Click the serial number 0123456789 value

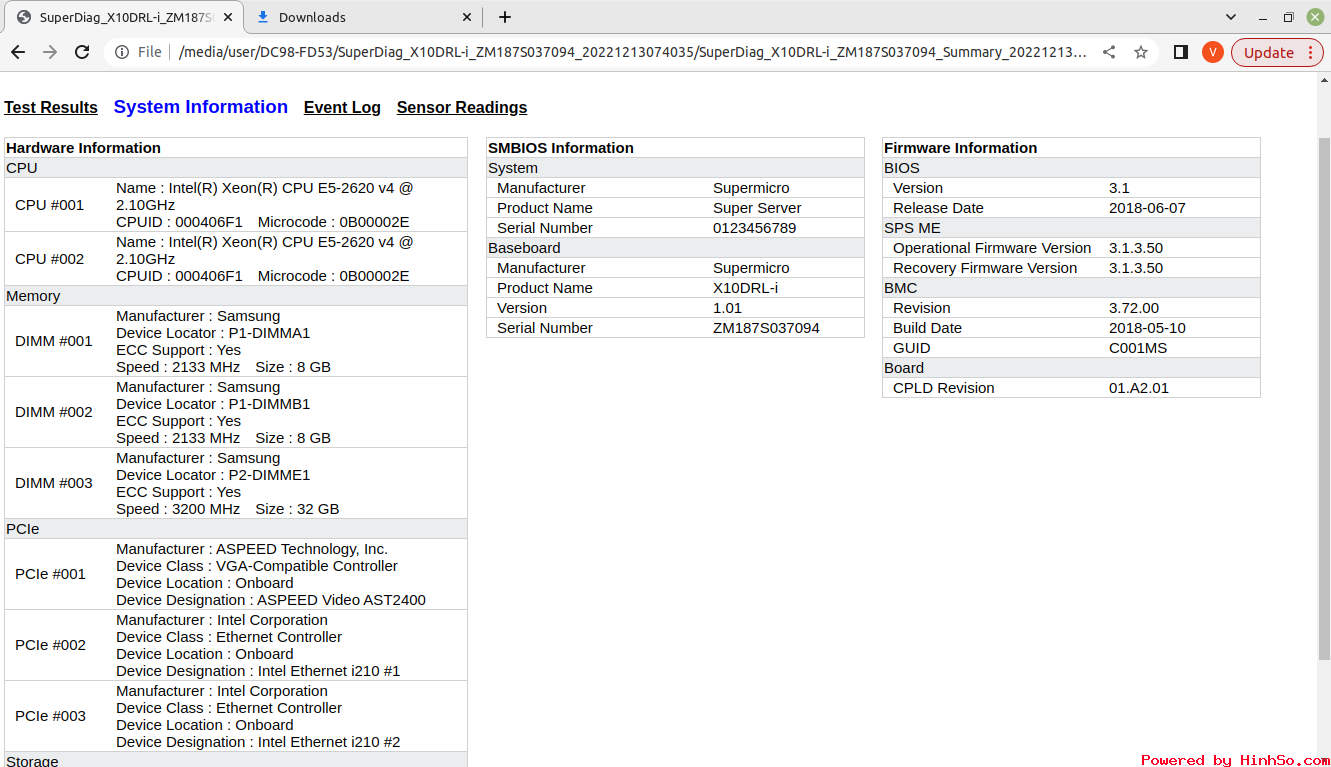coord(755,228)
